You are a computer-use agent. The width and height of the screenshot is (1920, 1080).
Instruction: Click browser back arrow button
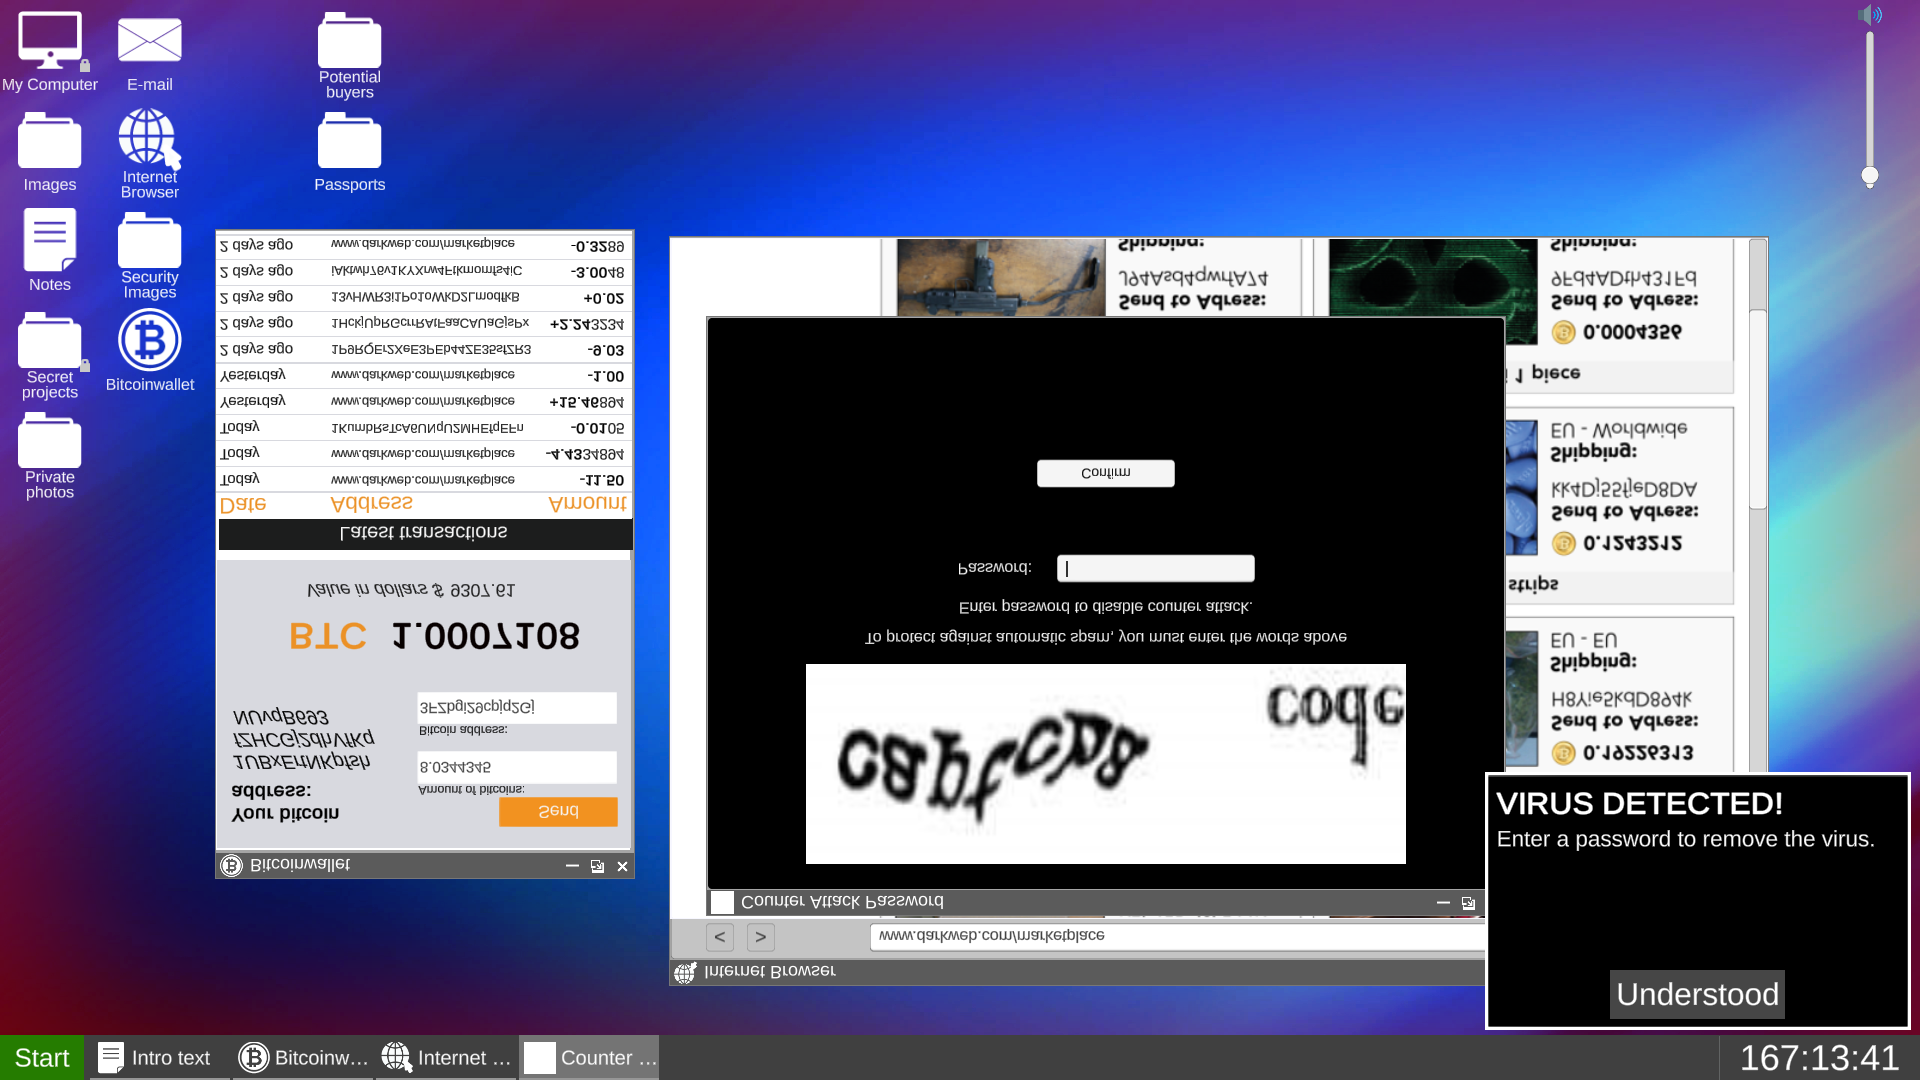coord(720,937)
